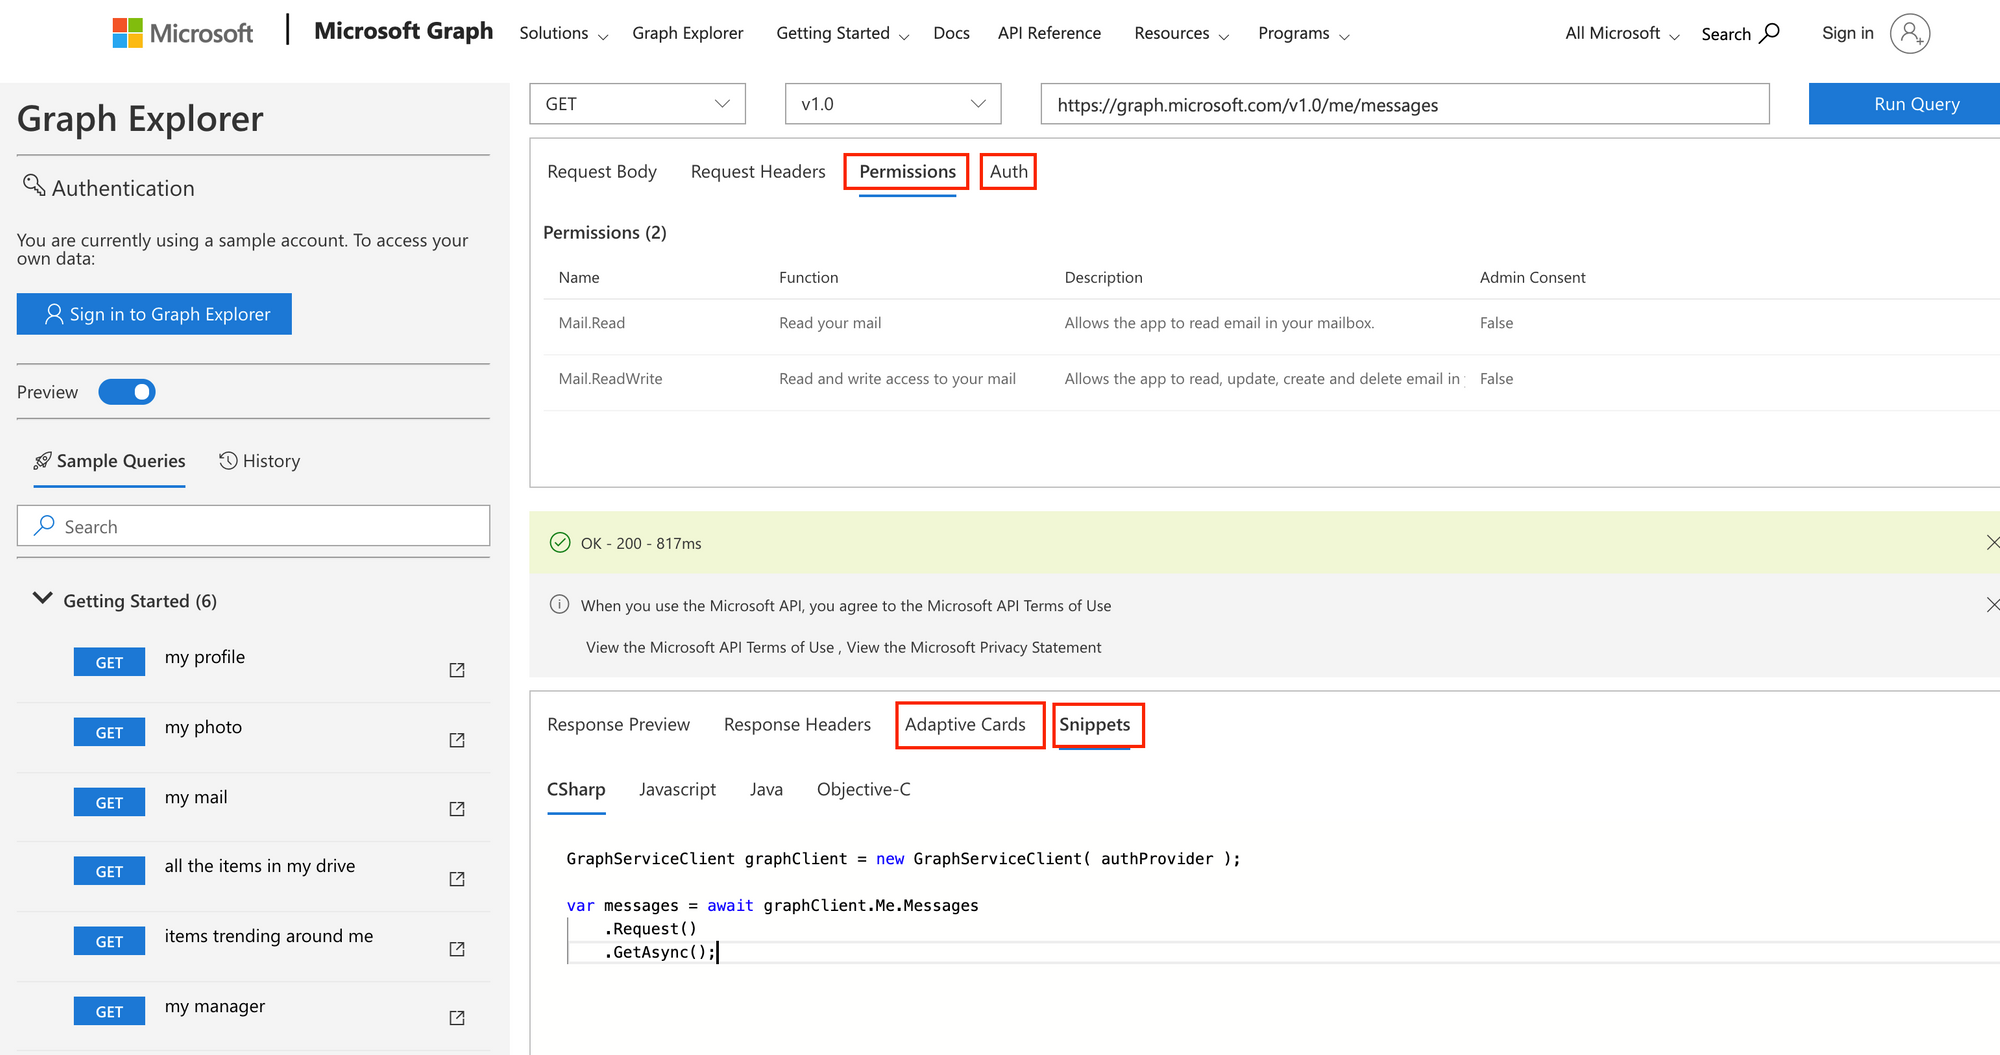Select the Permissions tab
The image size is (2000, 1055).
click(907, 171)
